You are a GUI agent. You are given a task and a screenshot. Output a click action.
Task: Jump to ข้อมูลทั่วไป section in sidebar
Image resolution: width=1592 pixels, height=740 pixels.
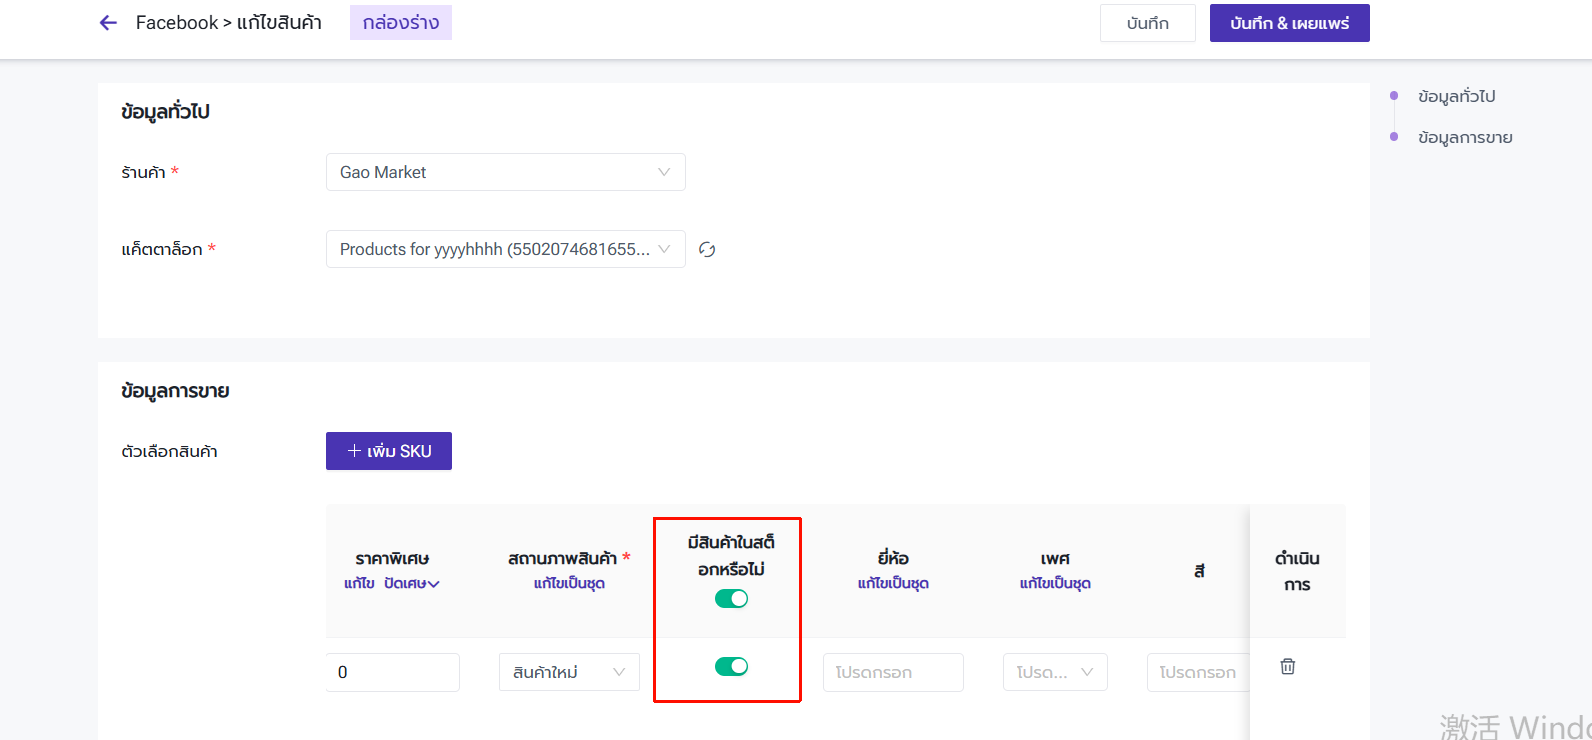point(1456,97)
